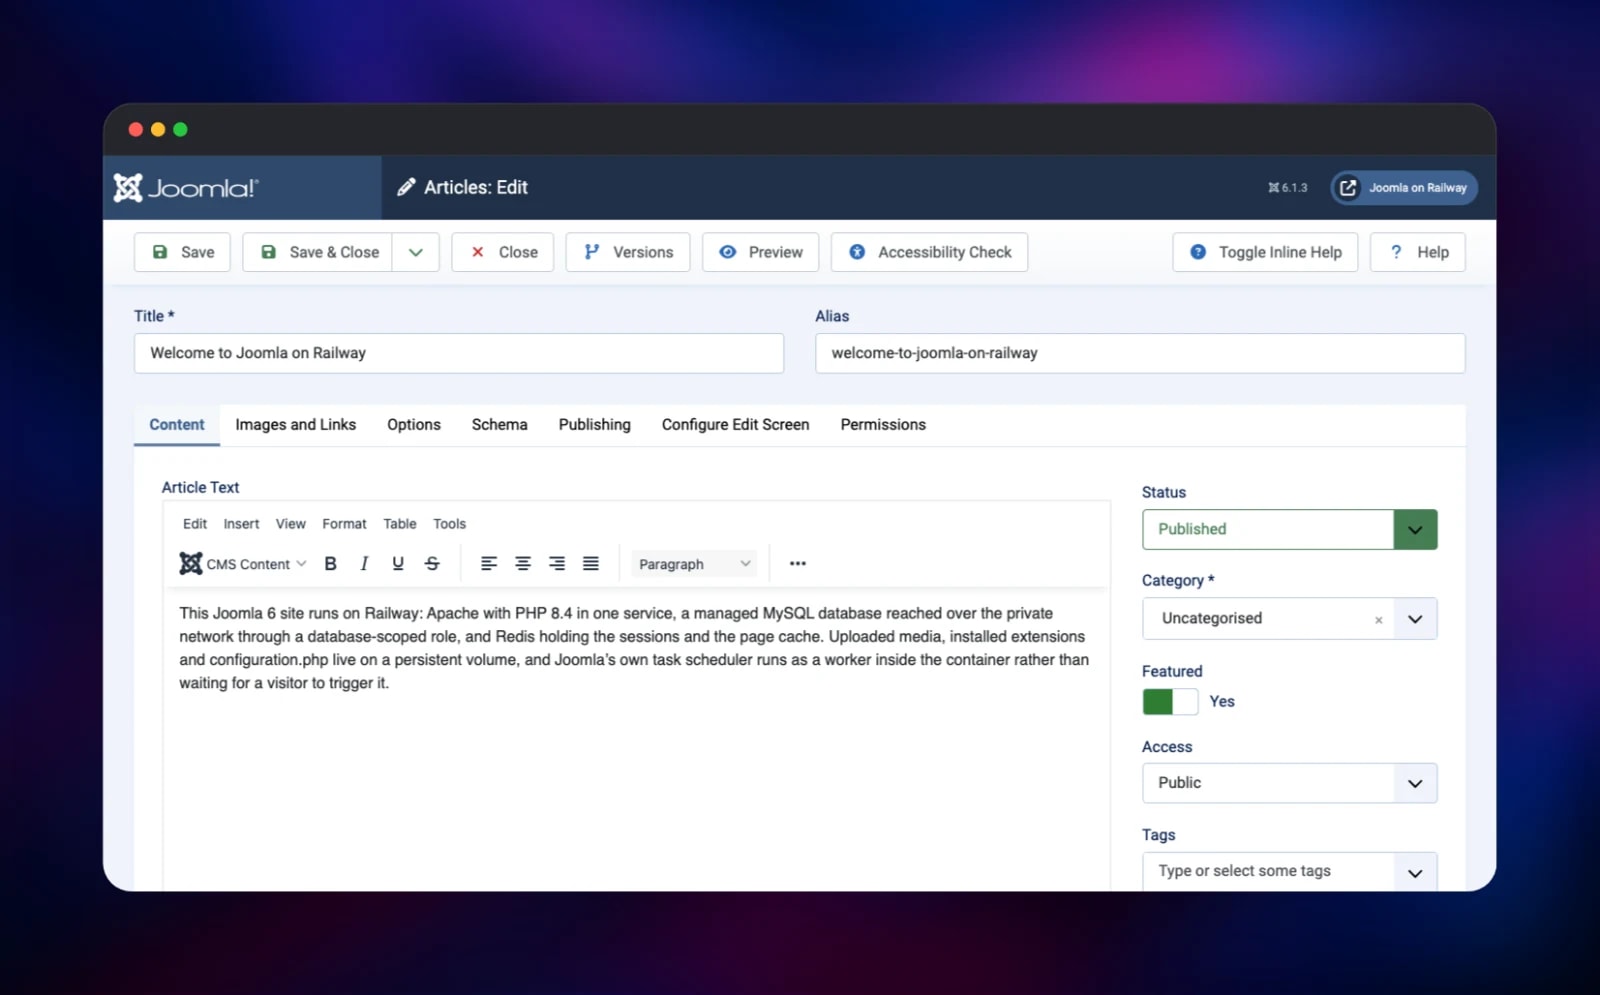Click the Joomla version 6.1.3 indicator

(x=1288, y=188)
